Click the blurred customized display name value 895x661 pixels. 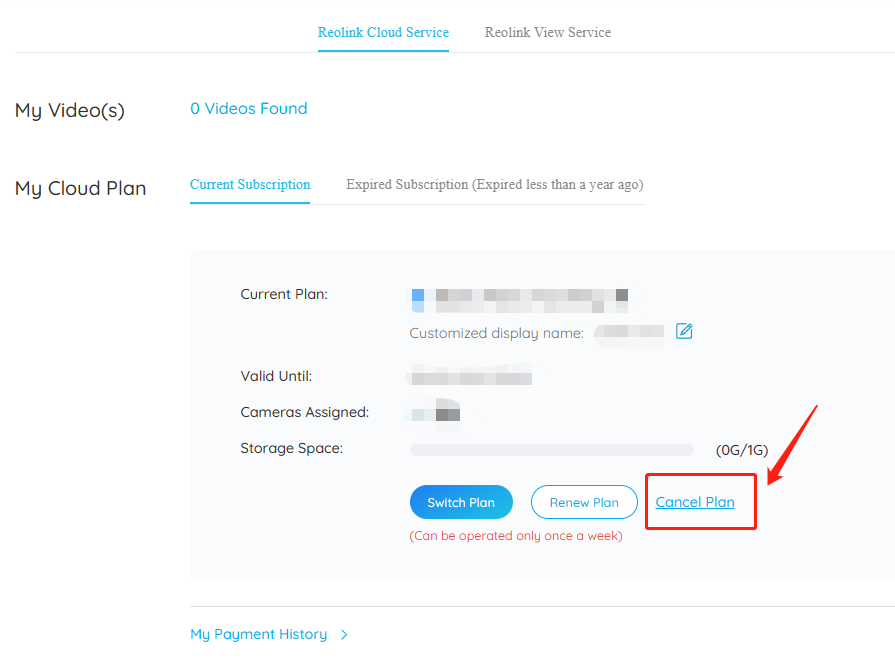628,333
